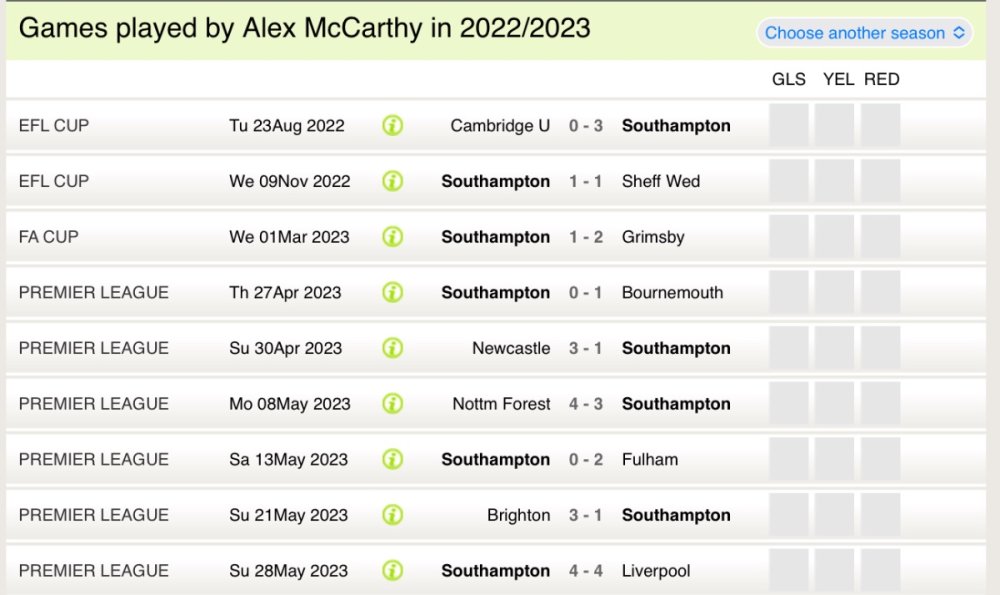Click the Cambridge U team link
The image size is (1000, 595).
(x=500, y=126)
